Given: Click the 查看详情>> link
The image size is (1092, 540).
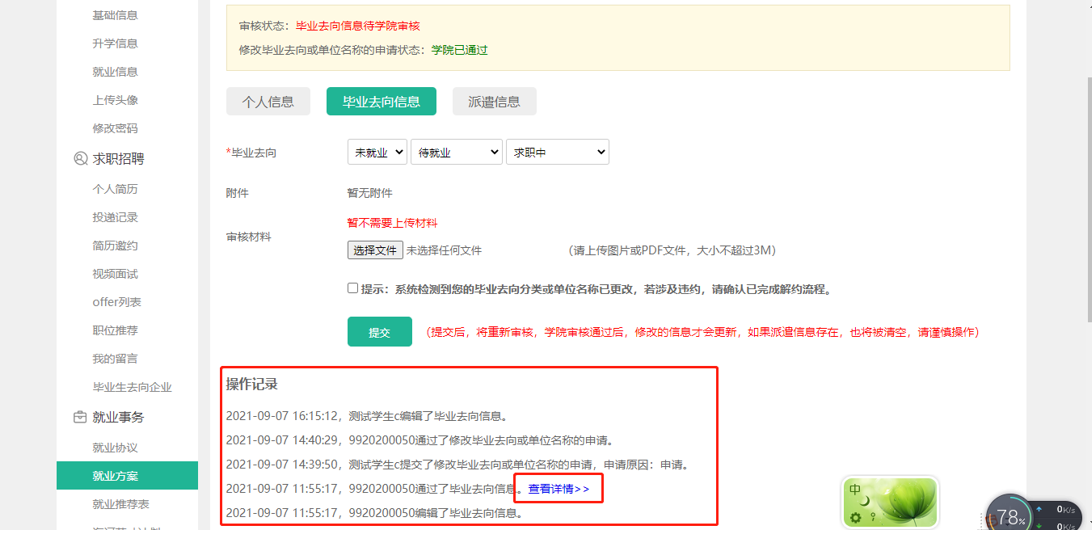Looking at the screenshot, I should [x=559, y=489].
